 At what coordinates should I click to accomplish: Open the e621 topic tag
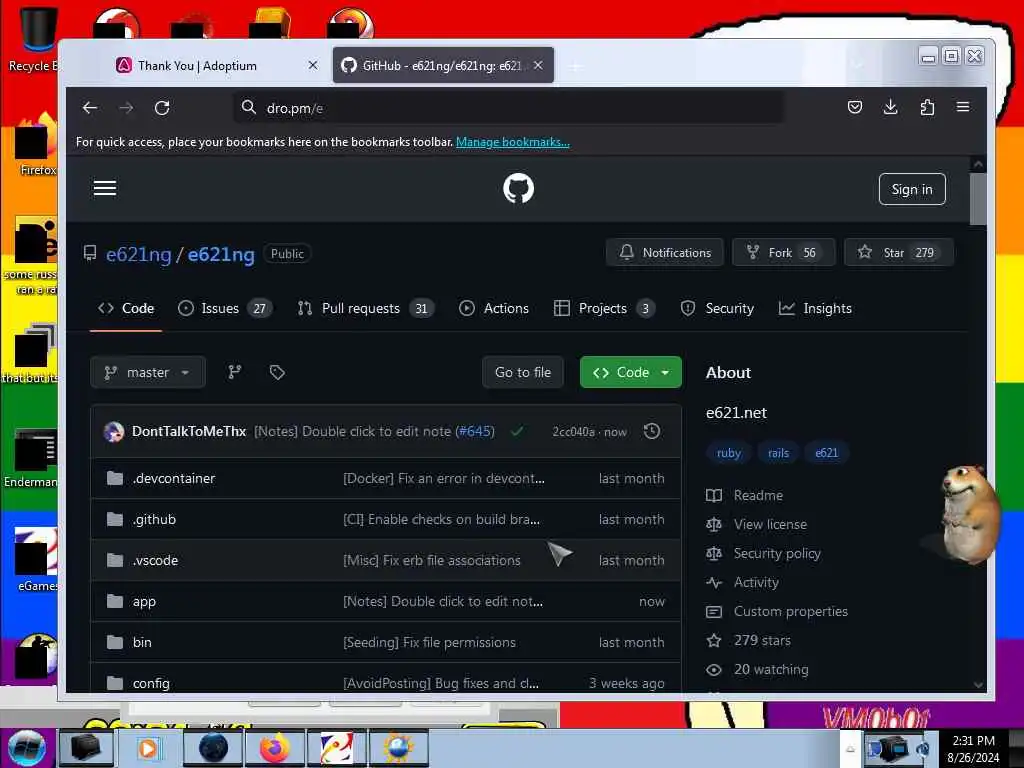click(826, 453)
